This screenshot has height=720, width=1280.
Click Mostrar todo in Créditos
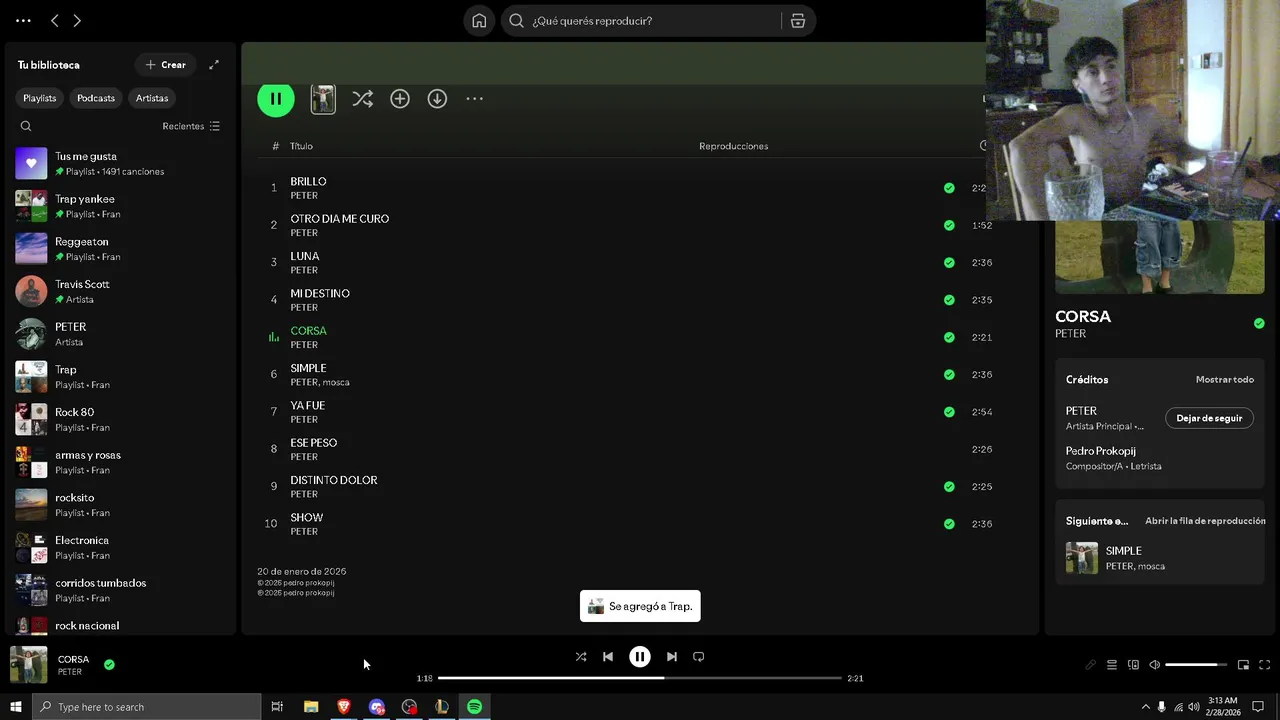click(x=1225, y=380)
